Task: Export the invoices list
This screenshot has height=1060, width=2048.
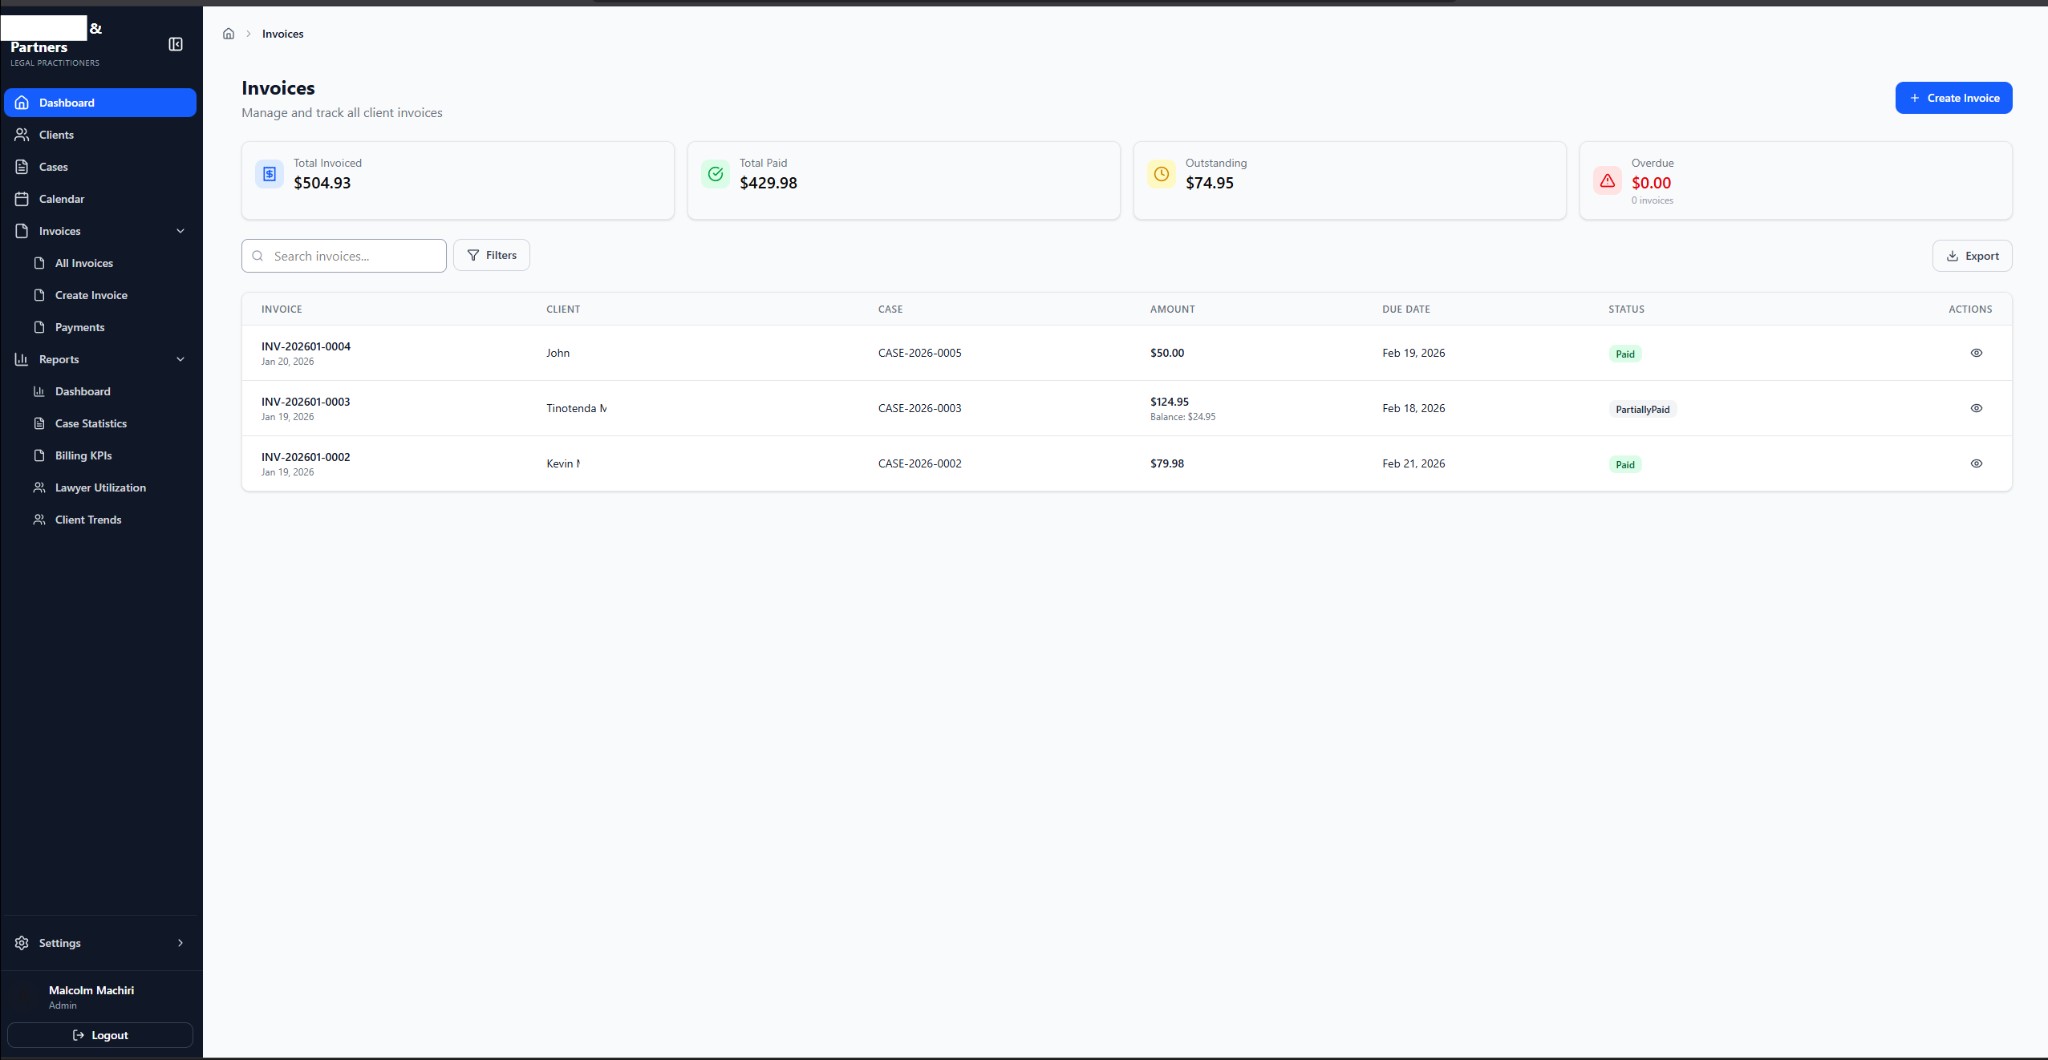Action: coord(1972,256)
